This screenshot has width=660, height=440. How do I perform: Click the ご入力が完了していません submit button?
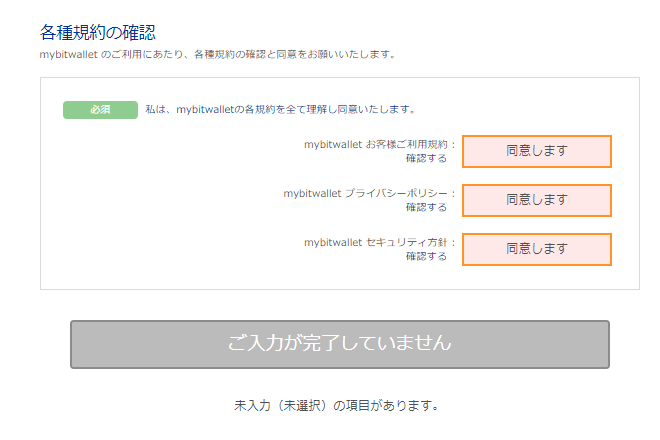[340, 344]
